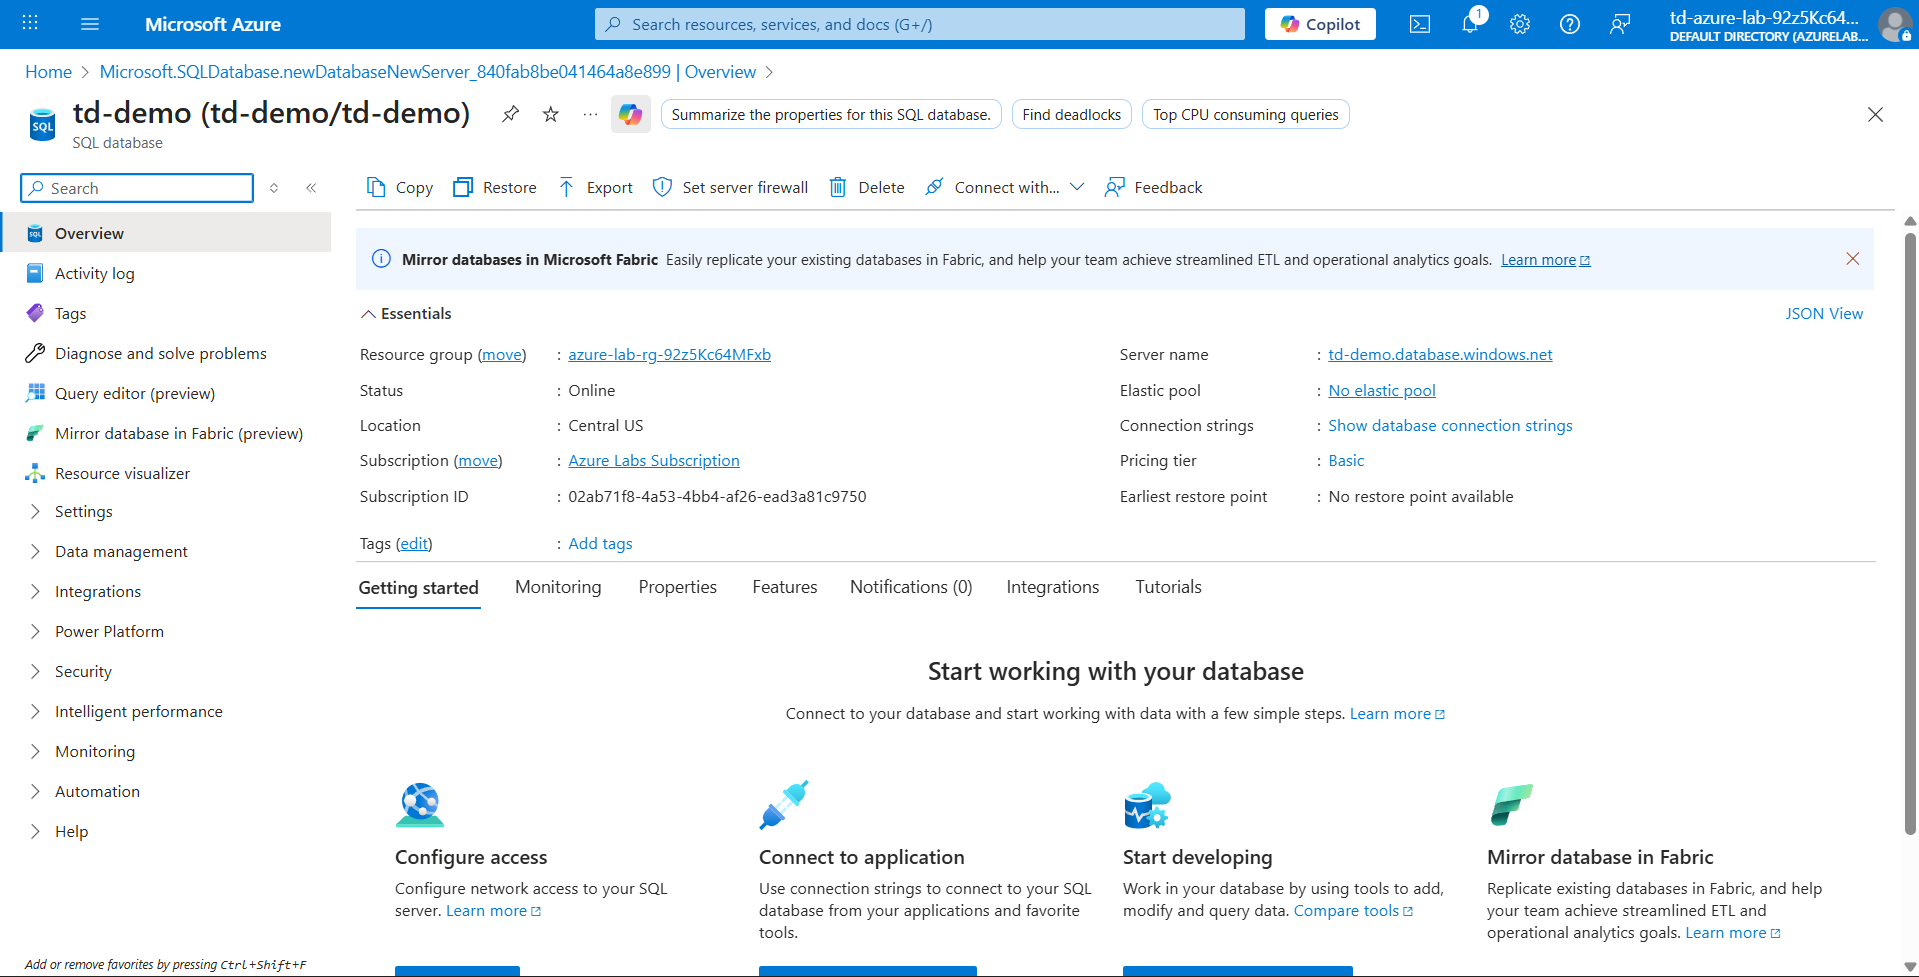This screenshot has width=1919, height=977.
Task: Collapse the Essentials section
Action: (369, 314)
